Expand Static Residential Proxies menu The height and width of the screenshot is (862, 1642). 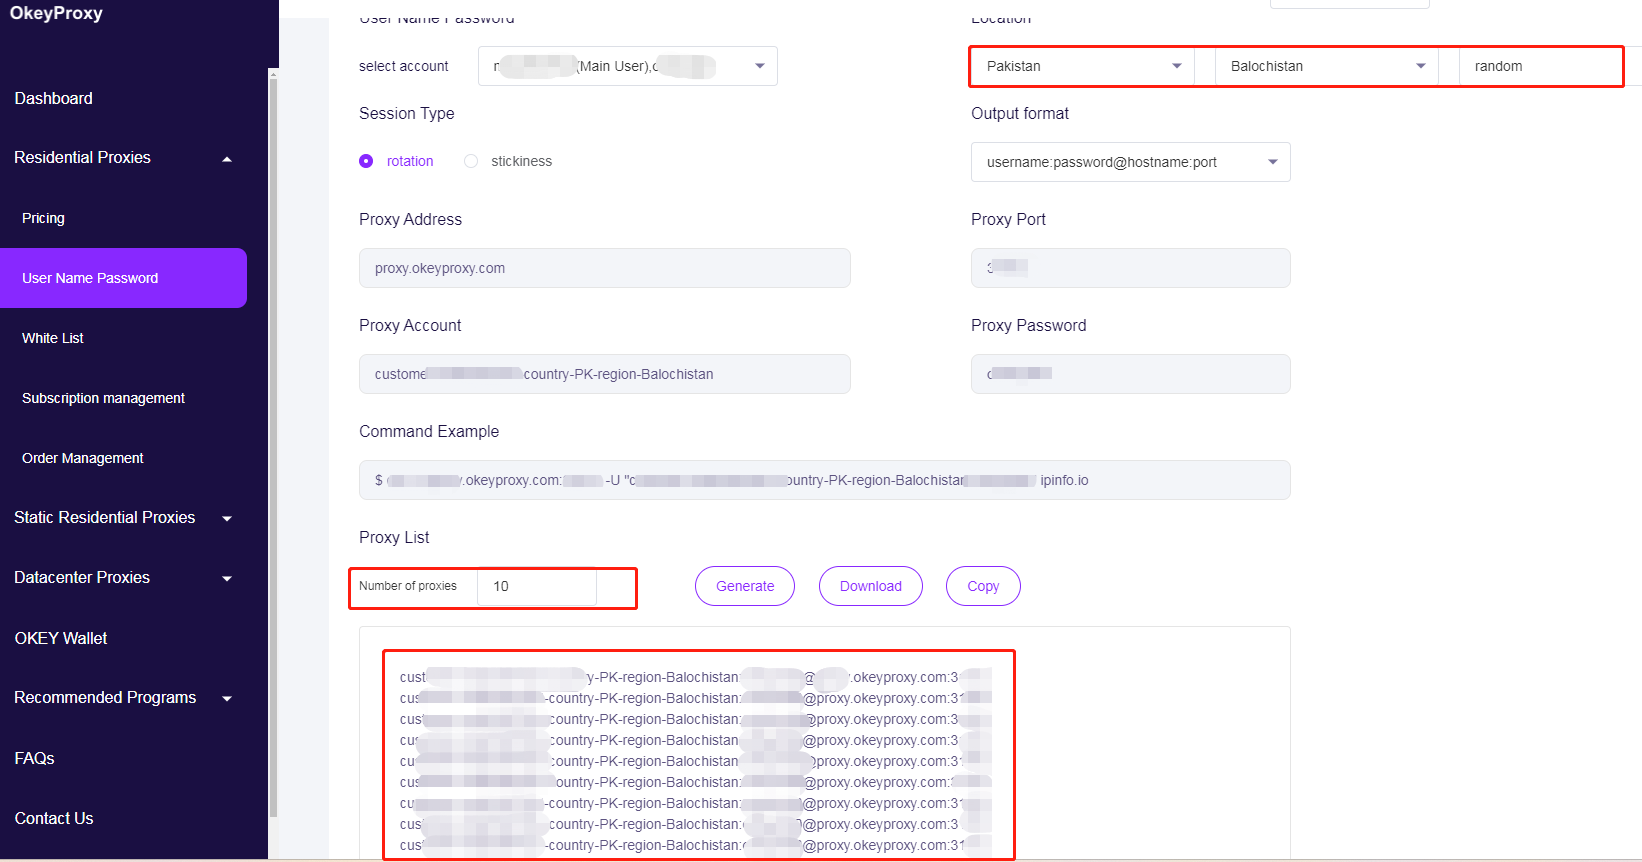[x=226, y=518]
